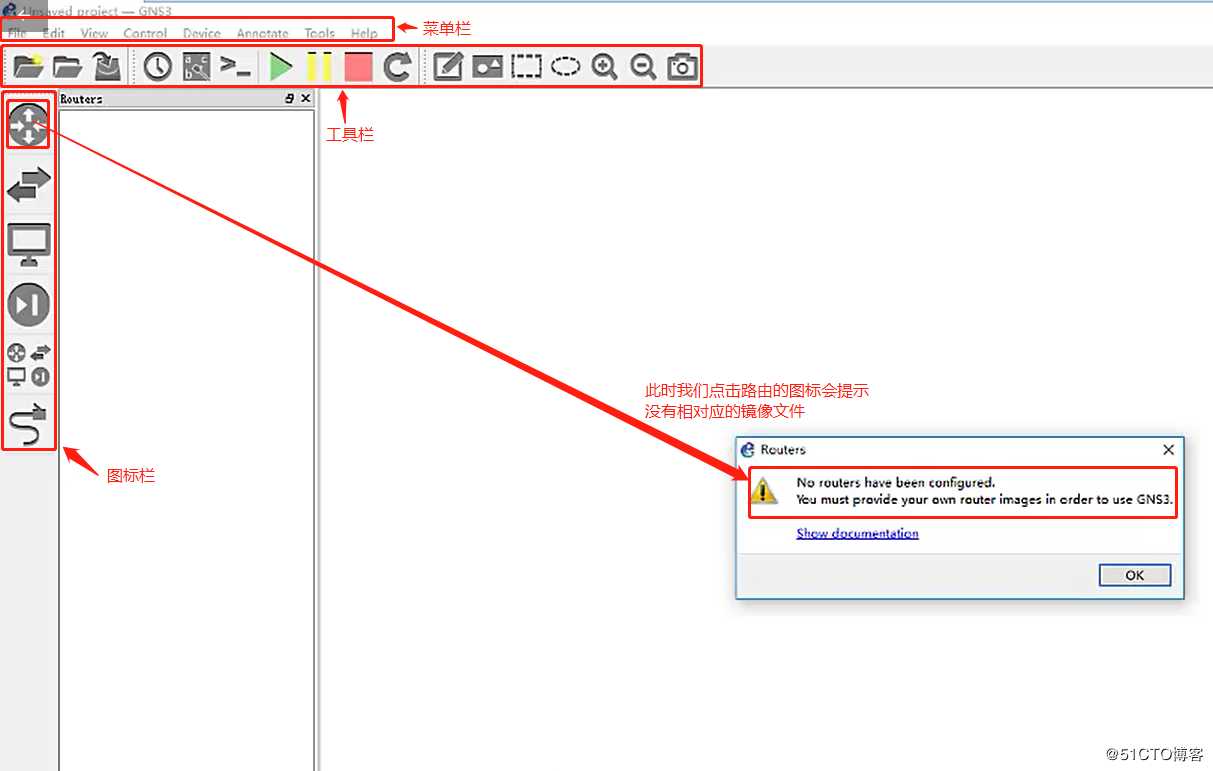
Task: Browse all devices icon
Action: click(x=28, y=365)
